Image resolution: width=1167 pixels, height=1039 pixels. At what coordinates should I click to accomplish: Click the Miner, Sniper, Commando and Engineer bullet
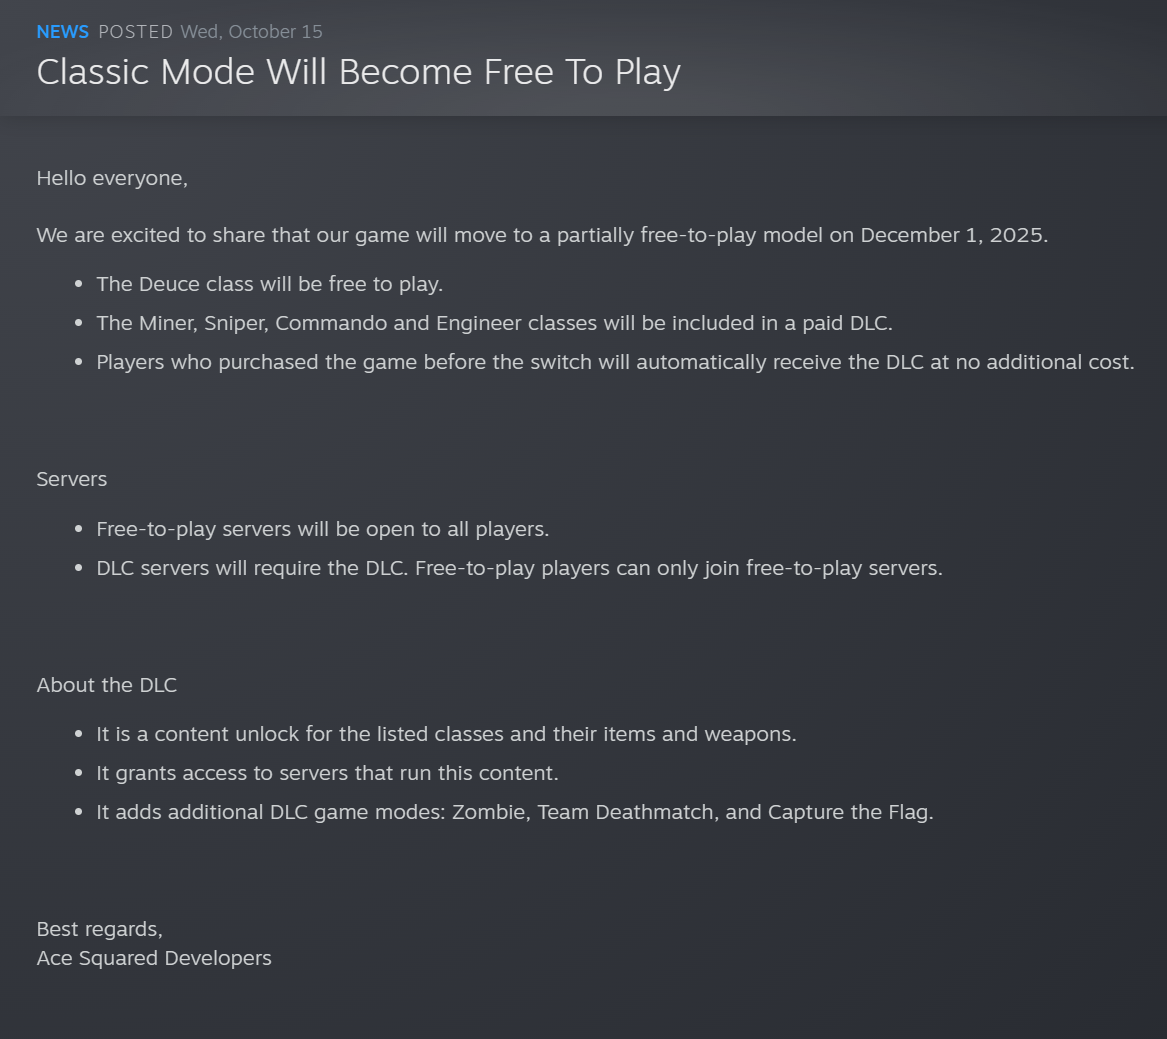click(494, 323)
